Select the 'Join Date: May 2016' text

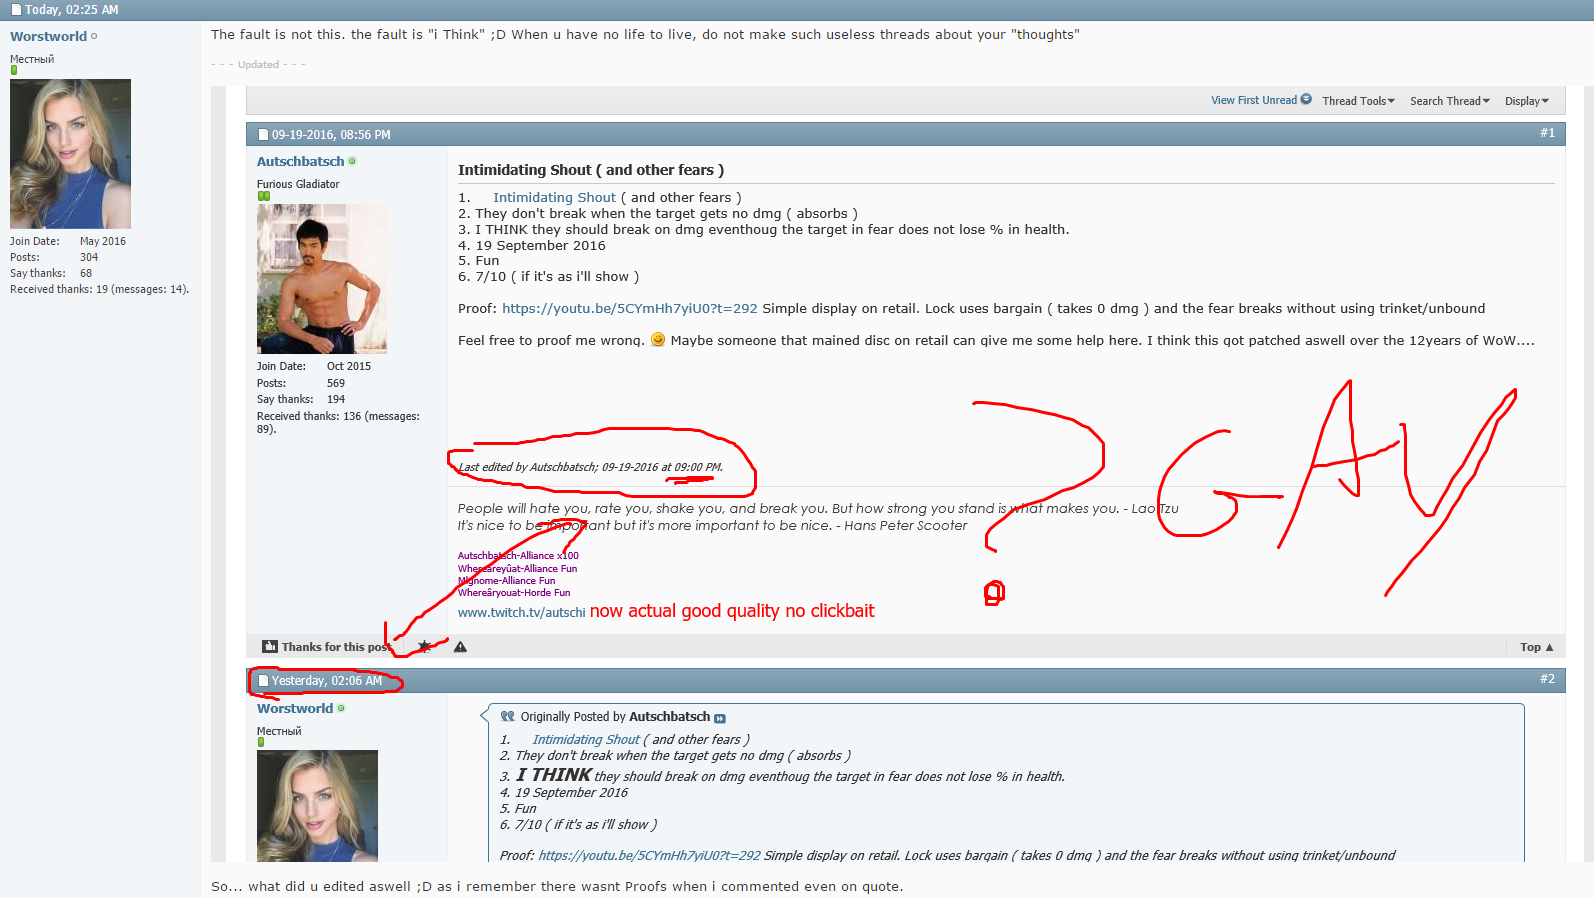pos(68,241)
